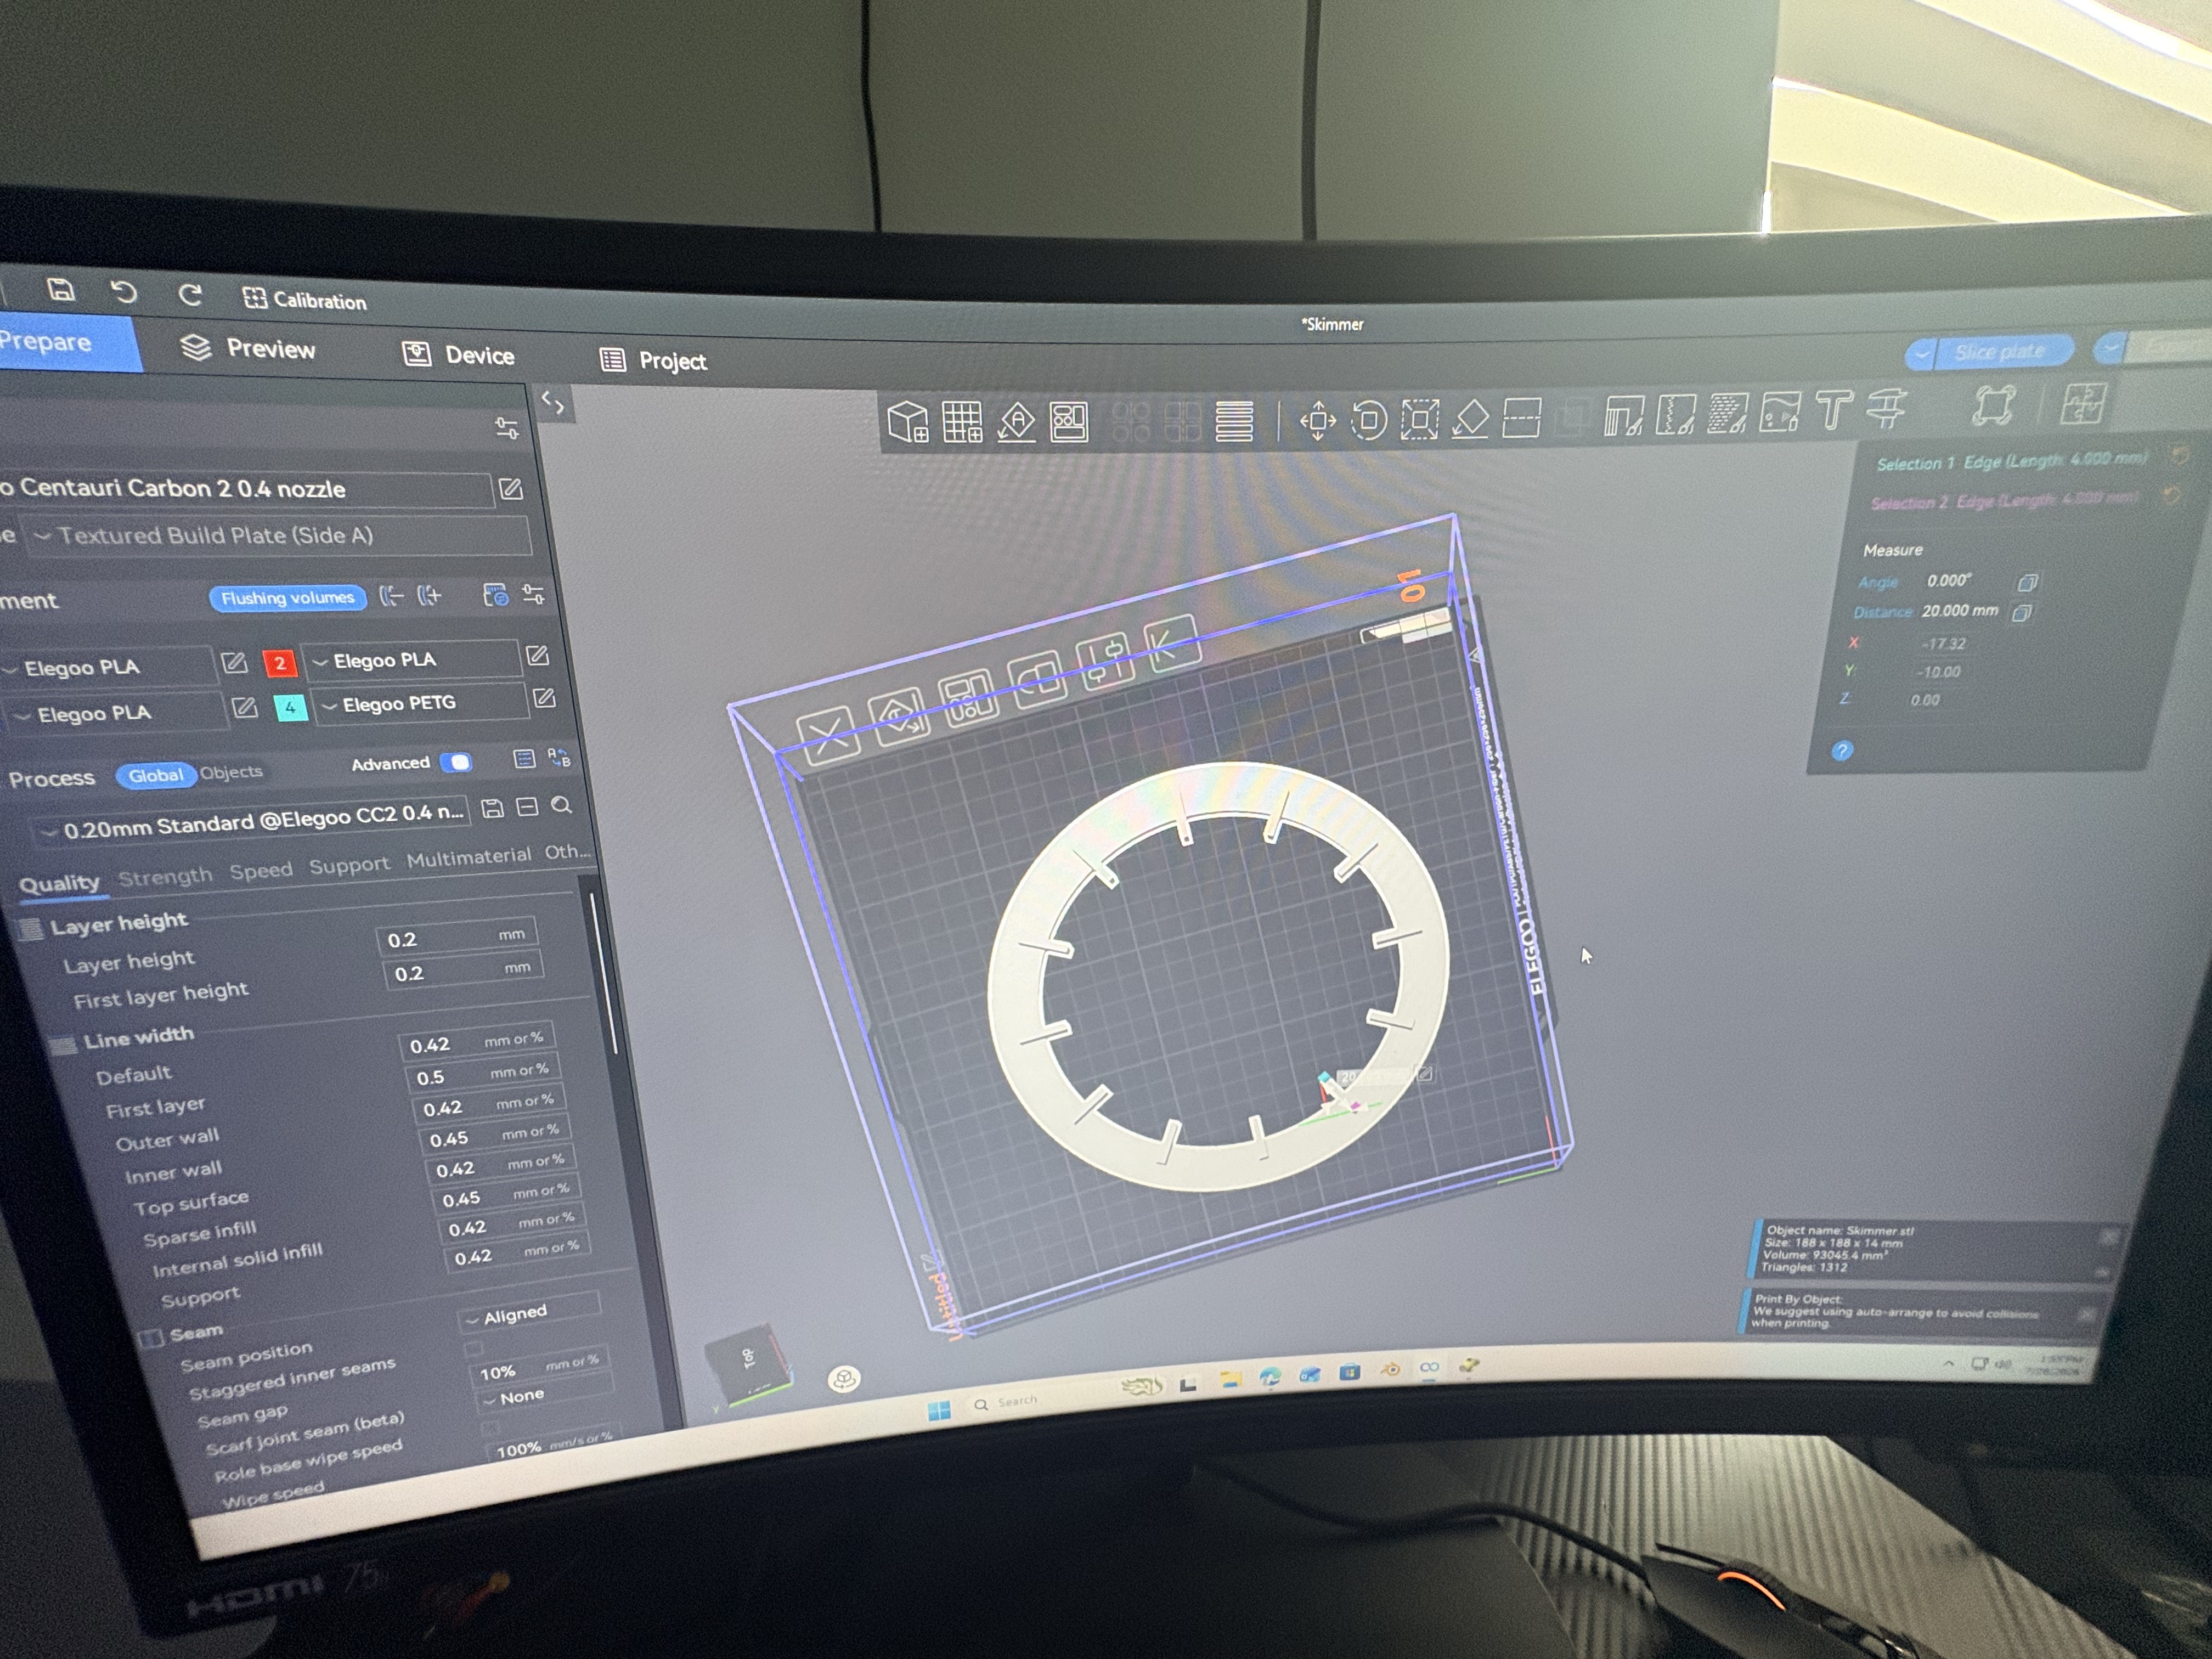The height and width of the screenshot is (1659, 2212).
Task: Click the red filament 2 color swatch
Action: point(280,662)
